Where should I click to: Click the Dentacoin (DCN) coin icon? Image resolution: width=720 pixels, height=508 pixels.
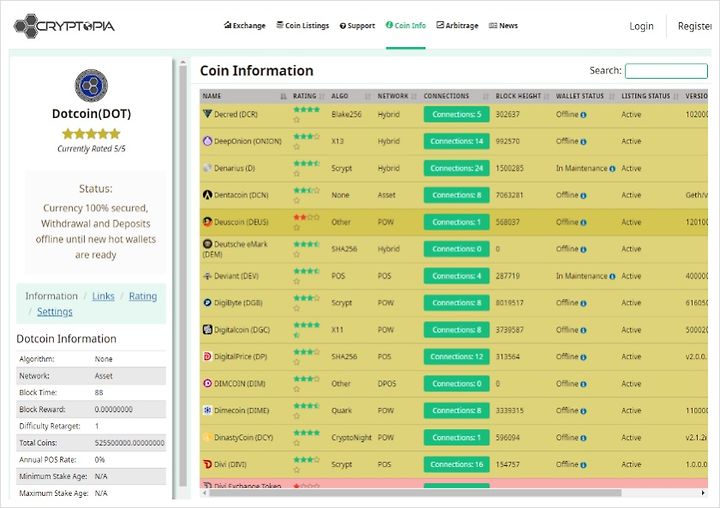tap(208, 195)
